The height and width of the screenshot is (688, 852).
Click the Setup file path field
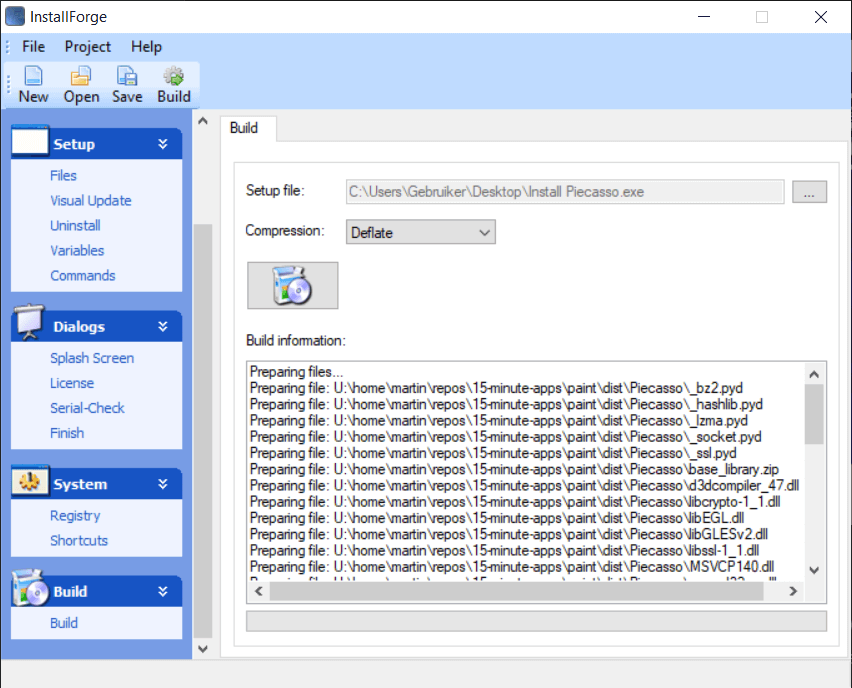coord(565,192)
